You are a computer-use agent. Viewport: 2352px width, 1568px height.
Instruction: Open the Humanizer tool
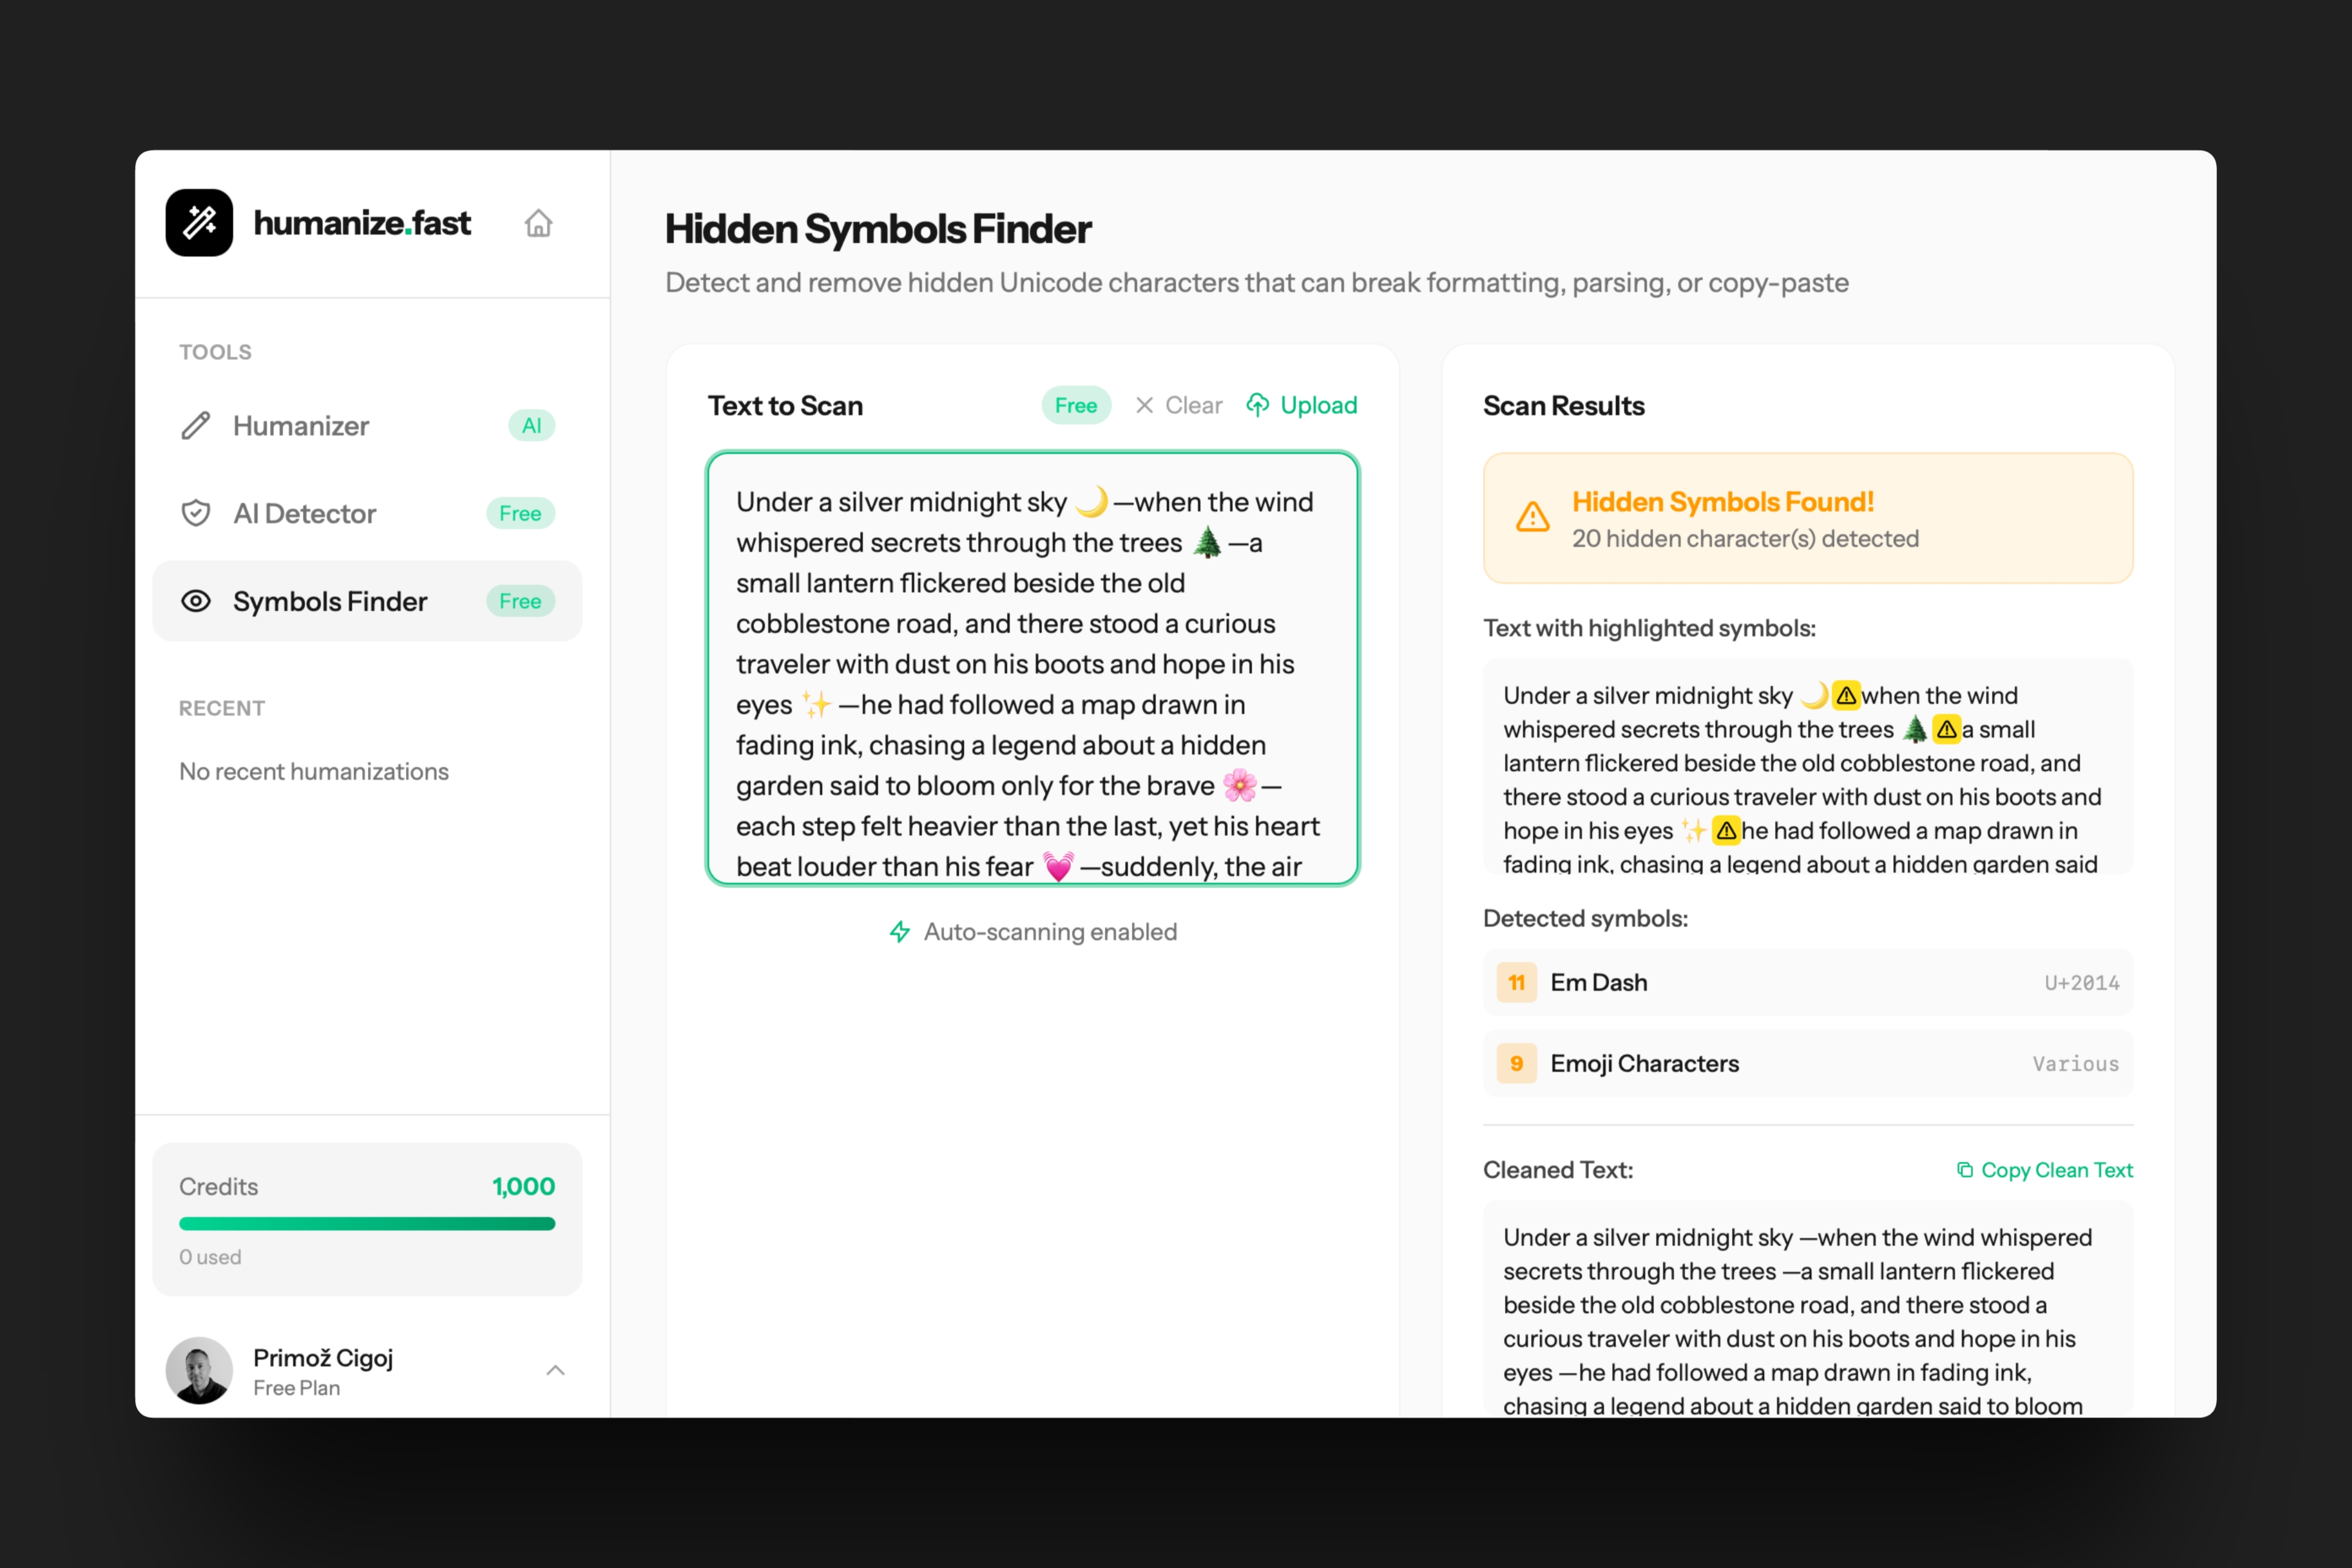(301, 426)
